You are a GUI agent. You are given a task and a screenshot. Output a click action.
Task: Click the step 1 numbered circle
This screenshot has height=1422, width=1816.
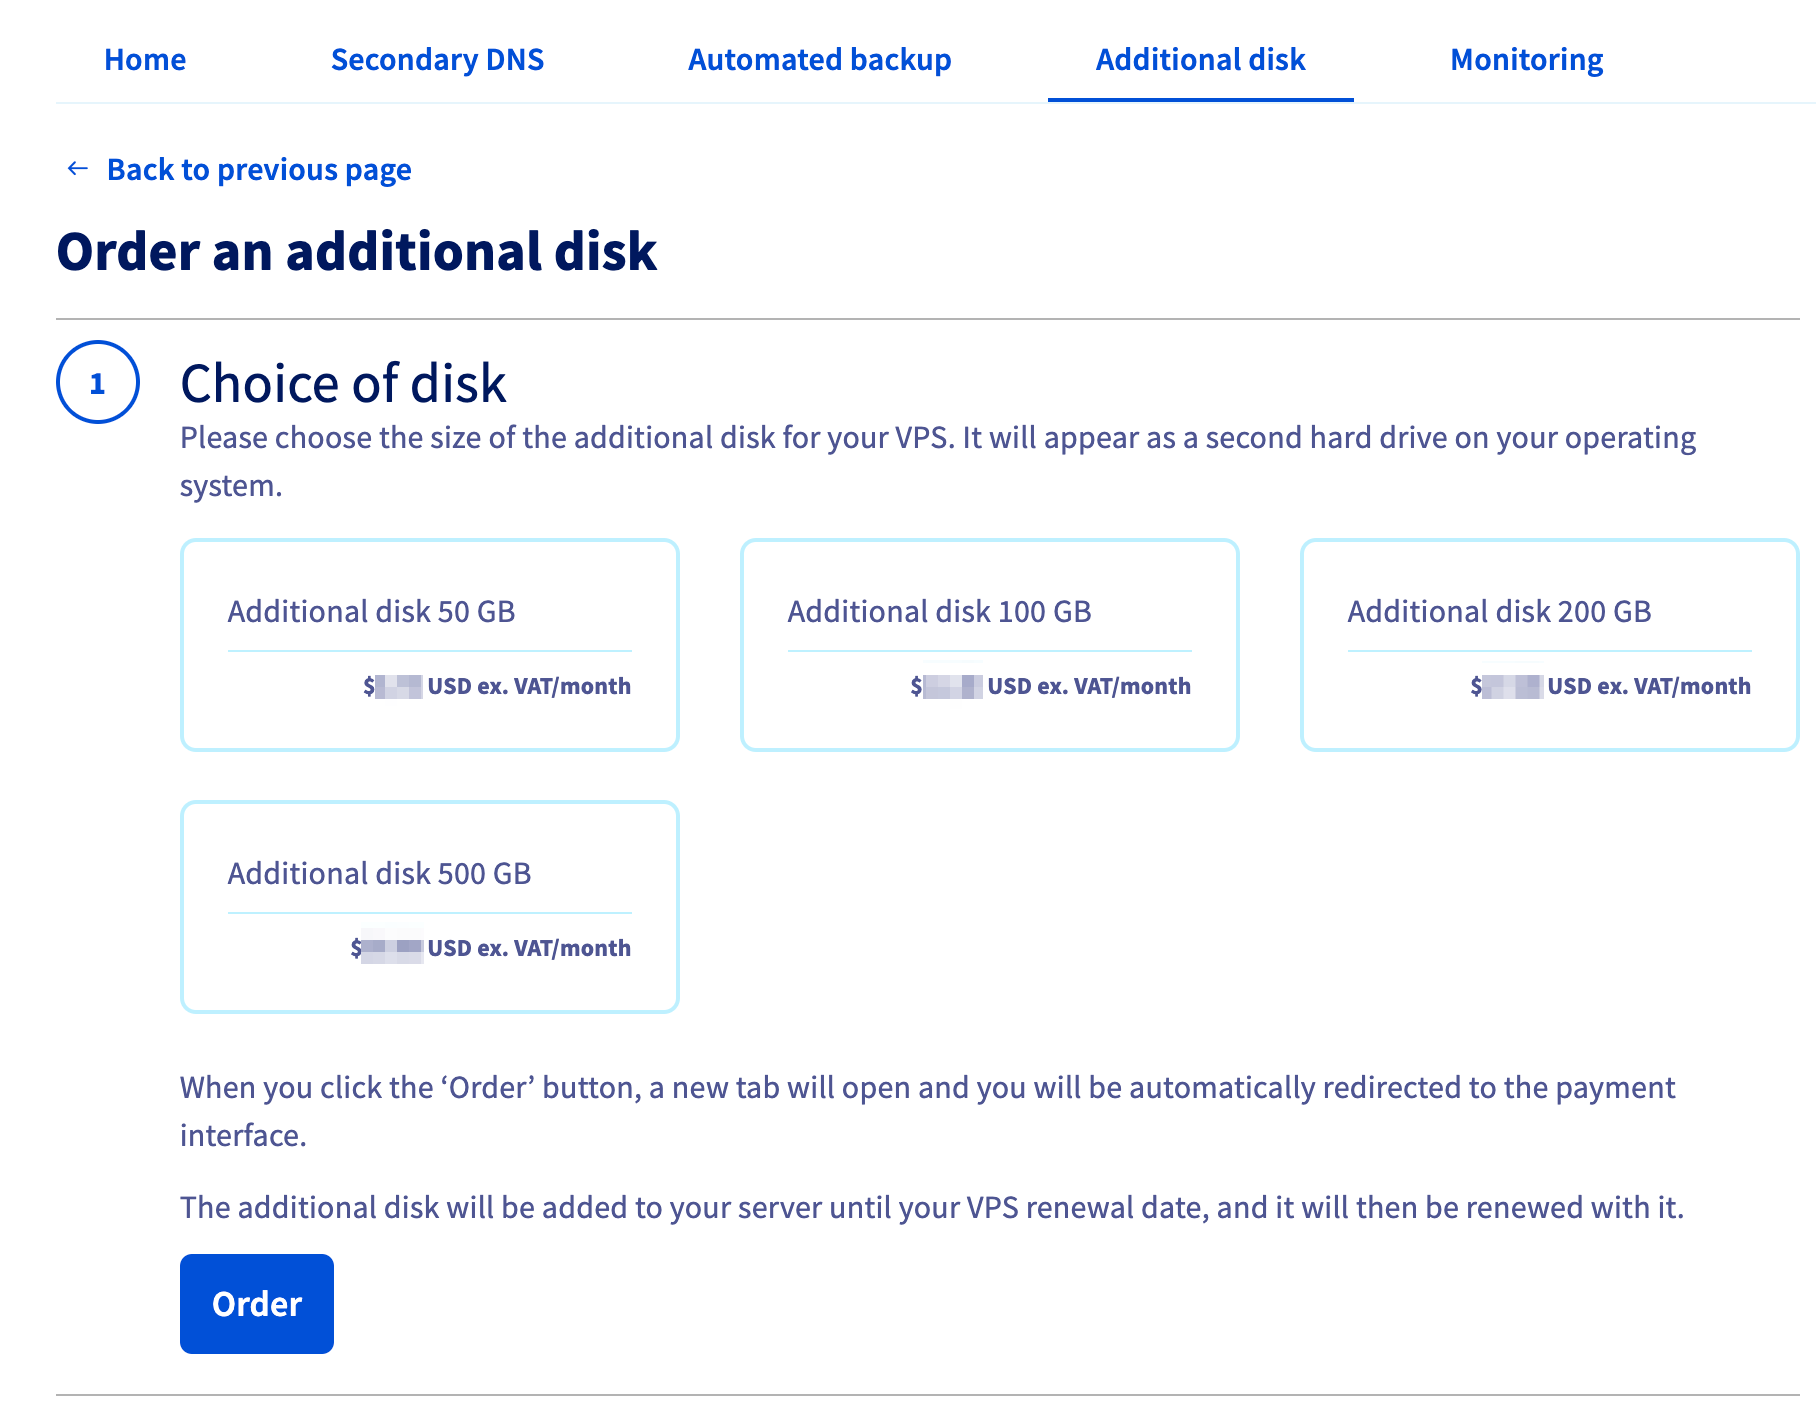coord(97,383)
